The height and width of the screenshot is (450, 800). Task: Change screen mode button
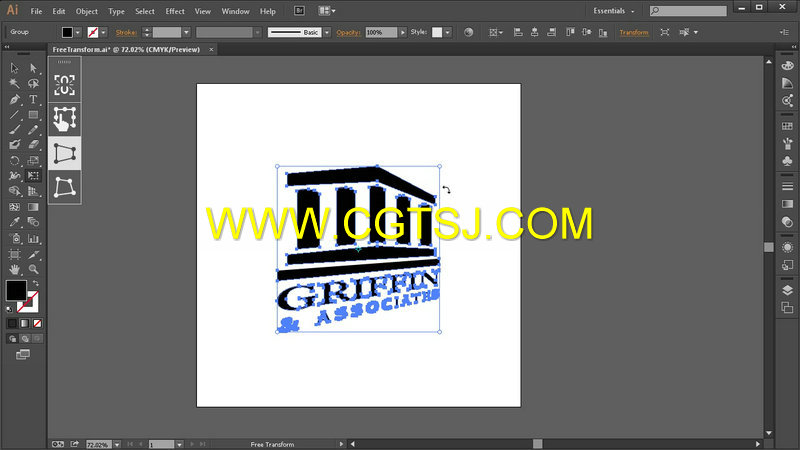coord(23,355)
